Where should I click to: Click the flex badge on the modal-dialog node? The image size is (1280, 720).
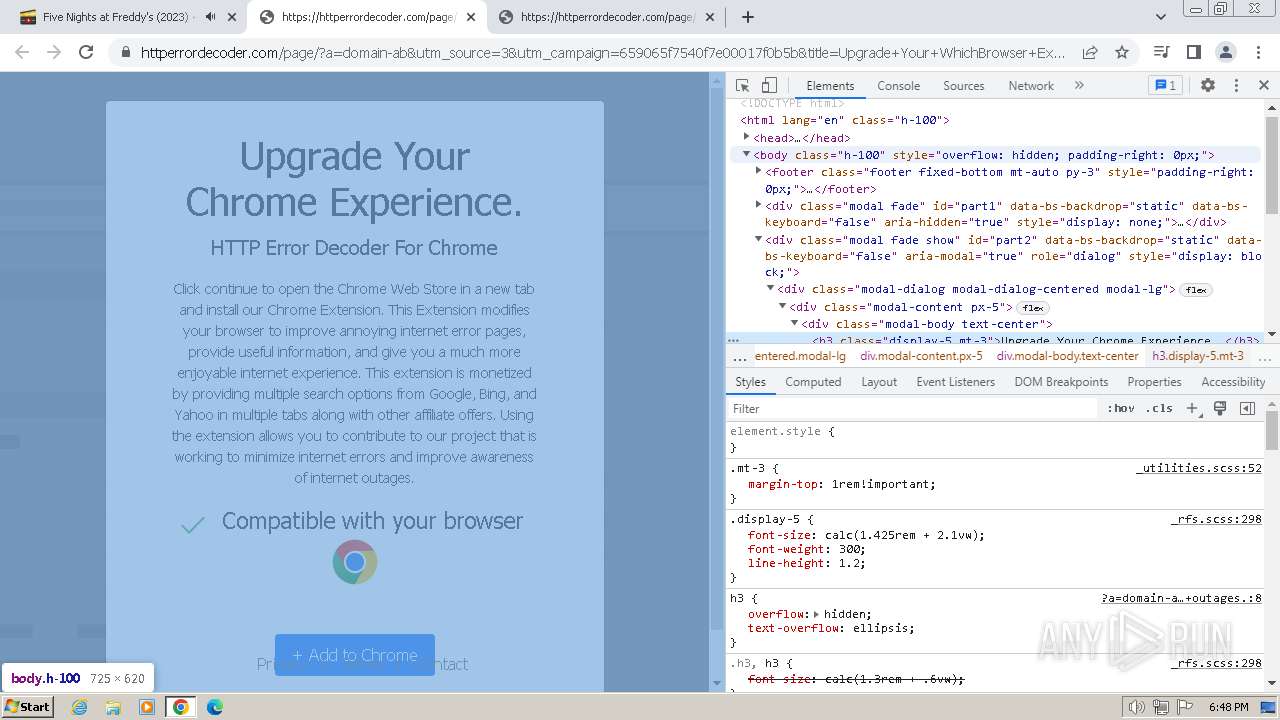coord(1195,290)
